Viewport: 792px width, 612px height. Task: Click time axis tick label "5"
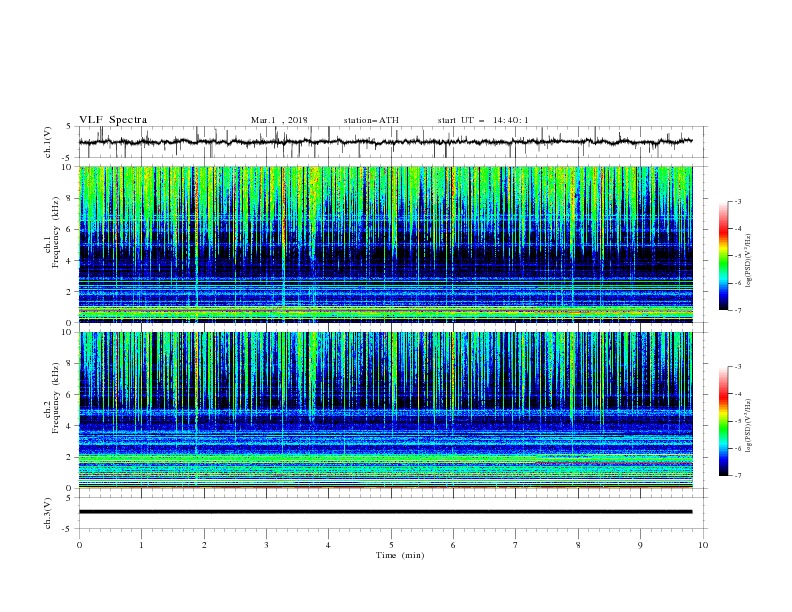point(391,545)
